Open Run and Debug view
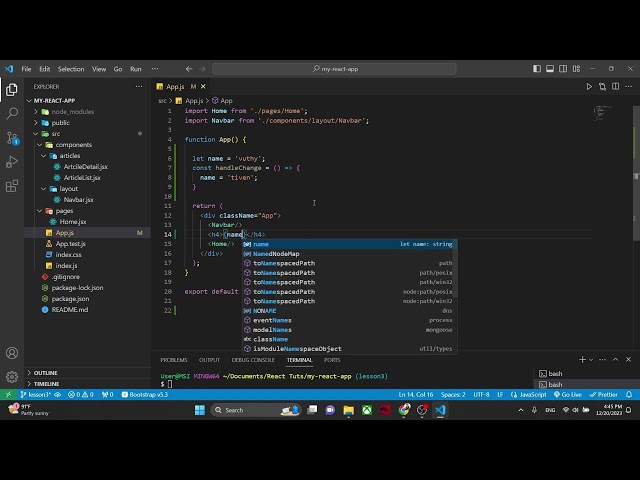The width and height of the screenshot is (640, 480). [x=12, y=162]
